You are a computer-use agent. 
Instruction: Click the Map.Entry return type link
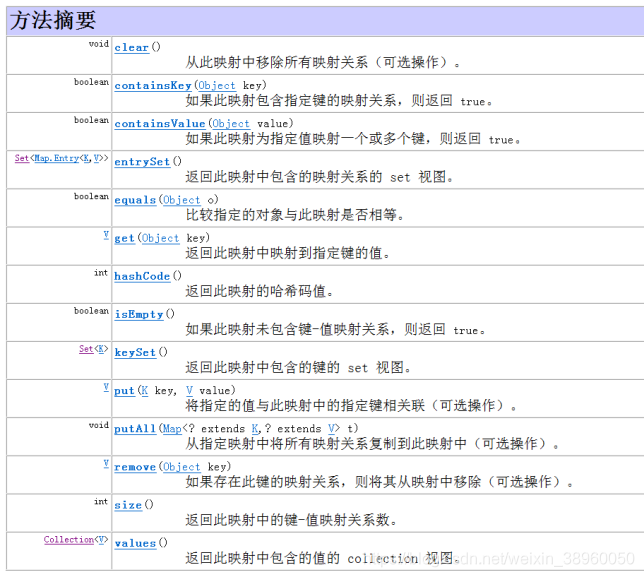(x=57, y=158)
